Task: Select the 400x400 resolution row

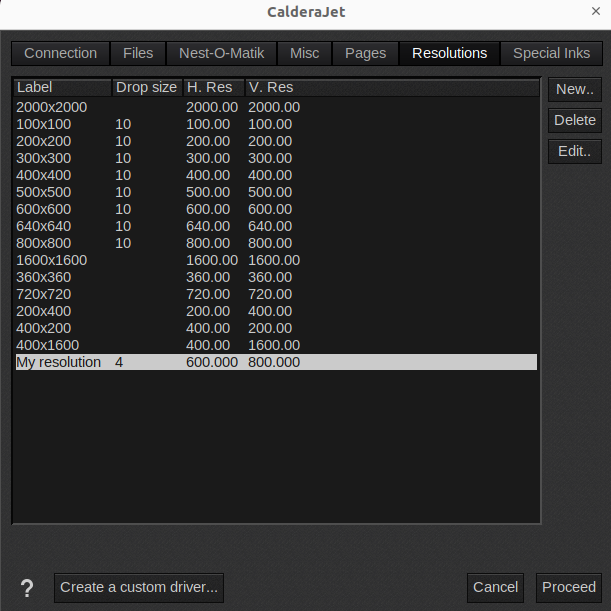Action: [x=276, y=175]
